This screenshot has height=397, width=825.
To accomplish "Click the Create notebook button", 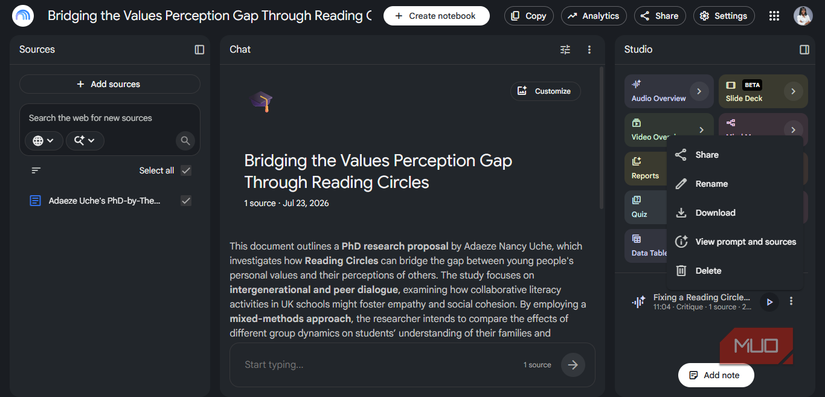I will click(436, 16).
